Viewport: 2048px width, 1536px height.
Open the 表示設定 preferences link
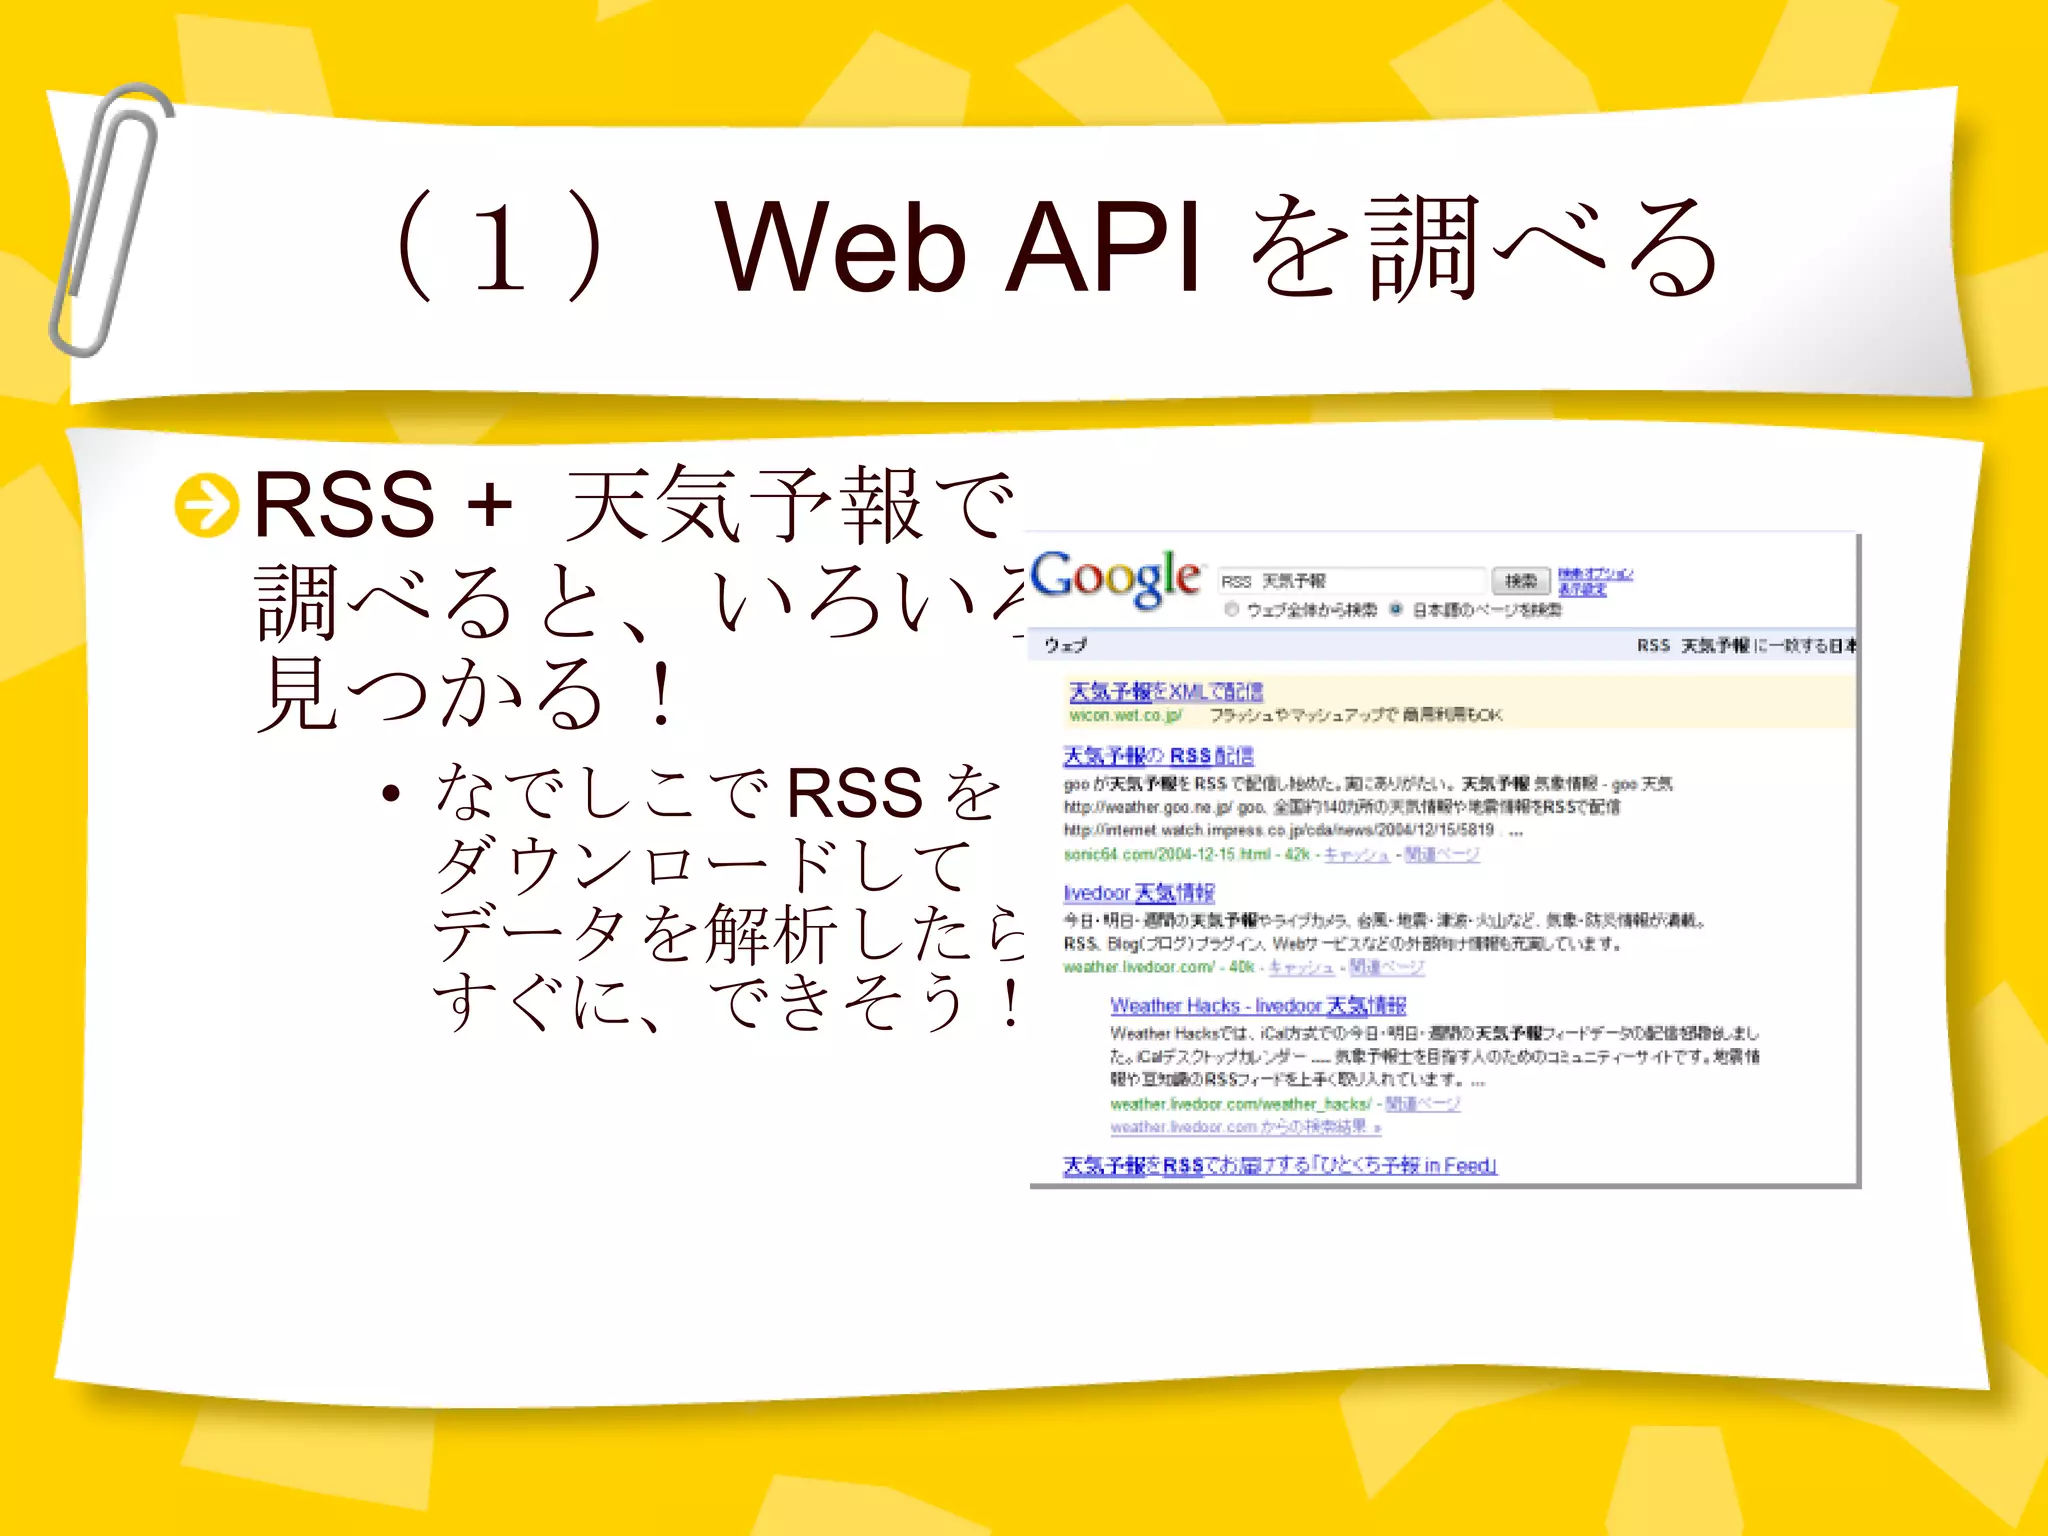[1582, 589]
